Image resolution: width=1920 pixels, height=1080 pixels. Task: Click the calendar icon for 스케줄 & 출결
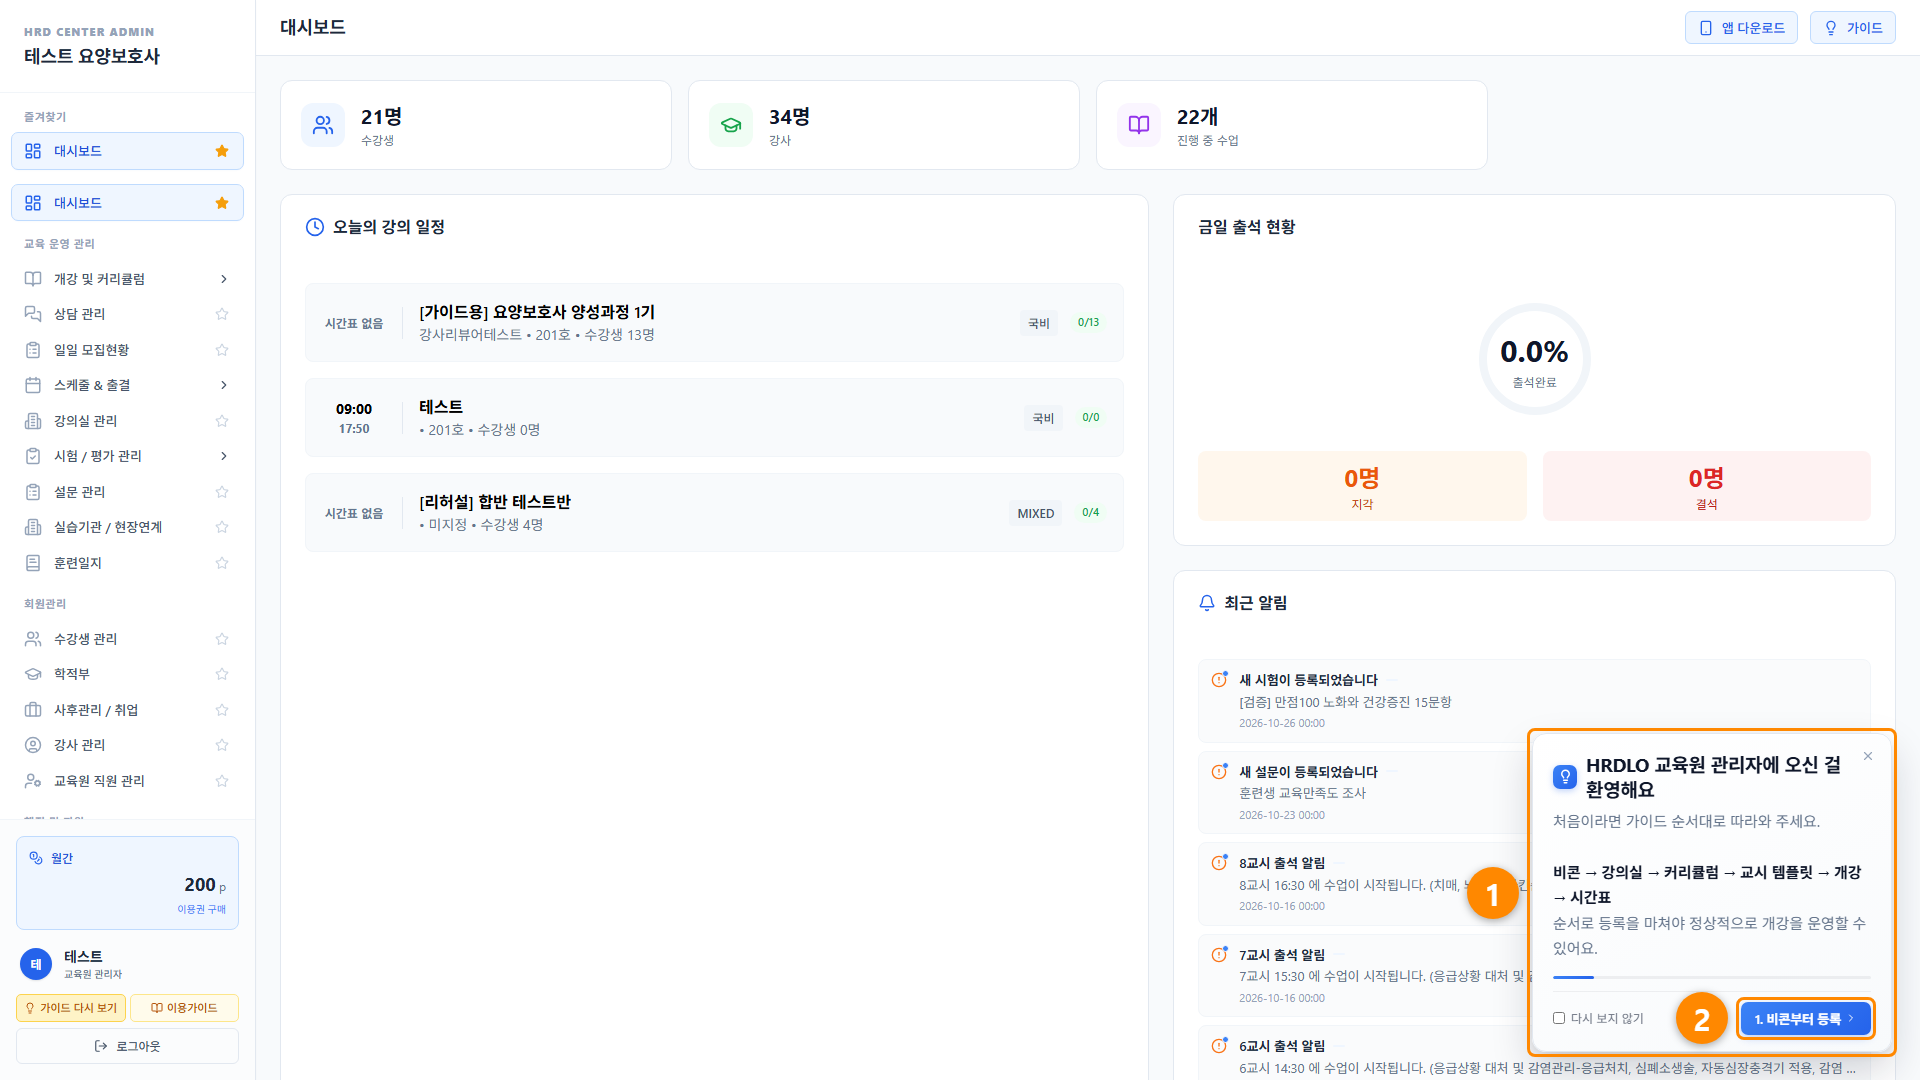click(x=33, y=385)
